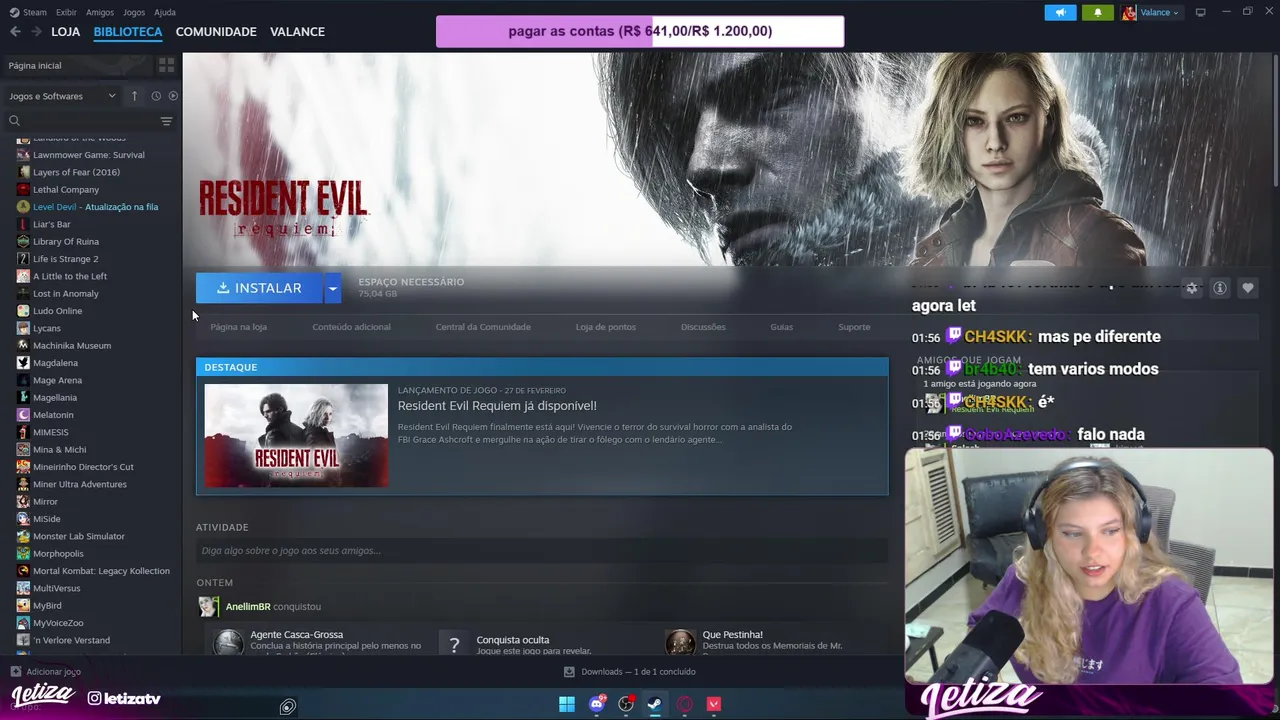The width and height of the screenshot is (1280, 720).
Task: Click Página inicial button
Action: 77,65
